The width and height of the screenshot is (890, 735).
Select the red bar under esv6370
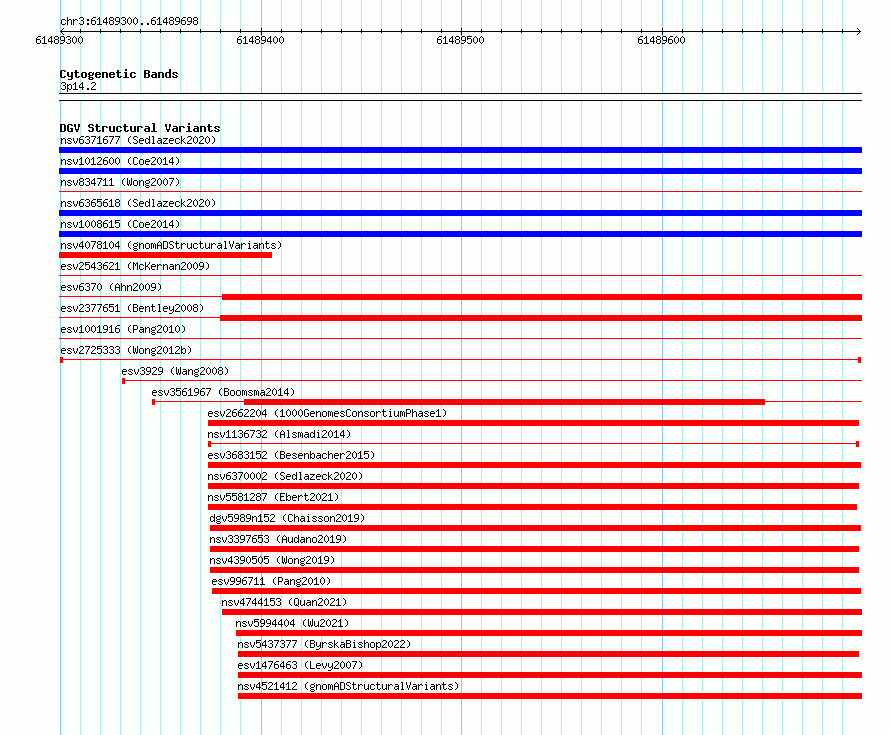[542, 297]
